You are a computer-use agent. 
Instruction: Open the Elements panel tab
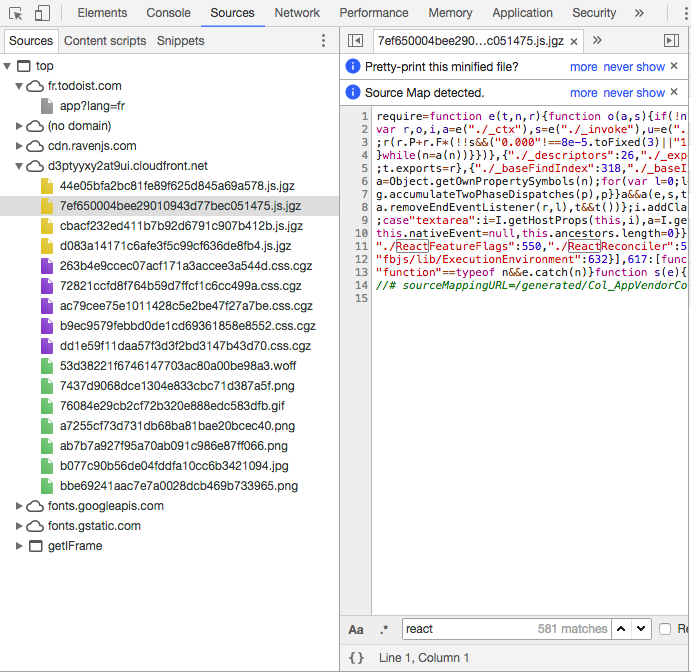coord(102,13)
